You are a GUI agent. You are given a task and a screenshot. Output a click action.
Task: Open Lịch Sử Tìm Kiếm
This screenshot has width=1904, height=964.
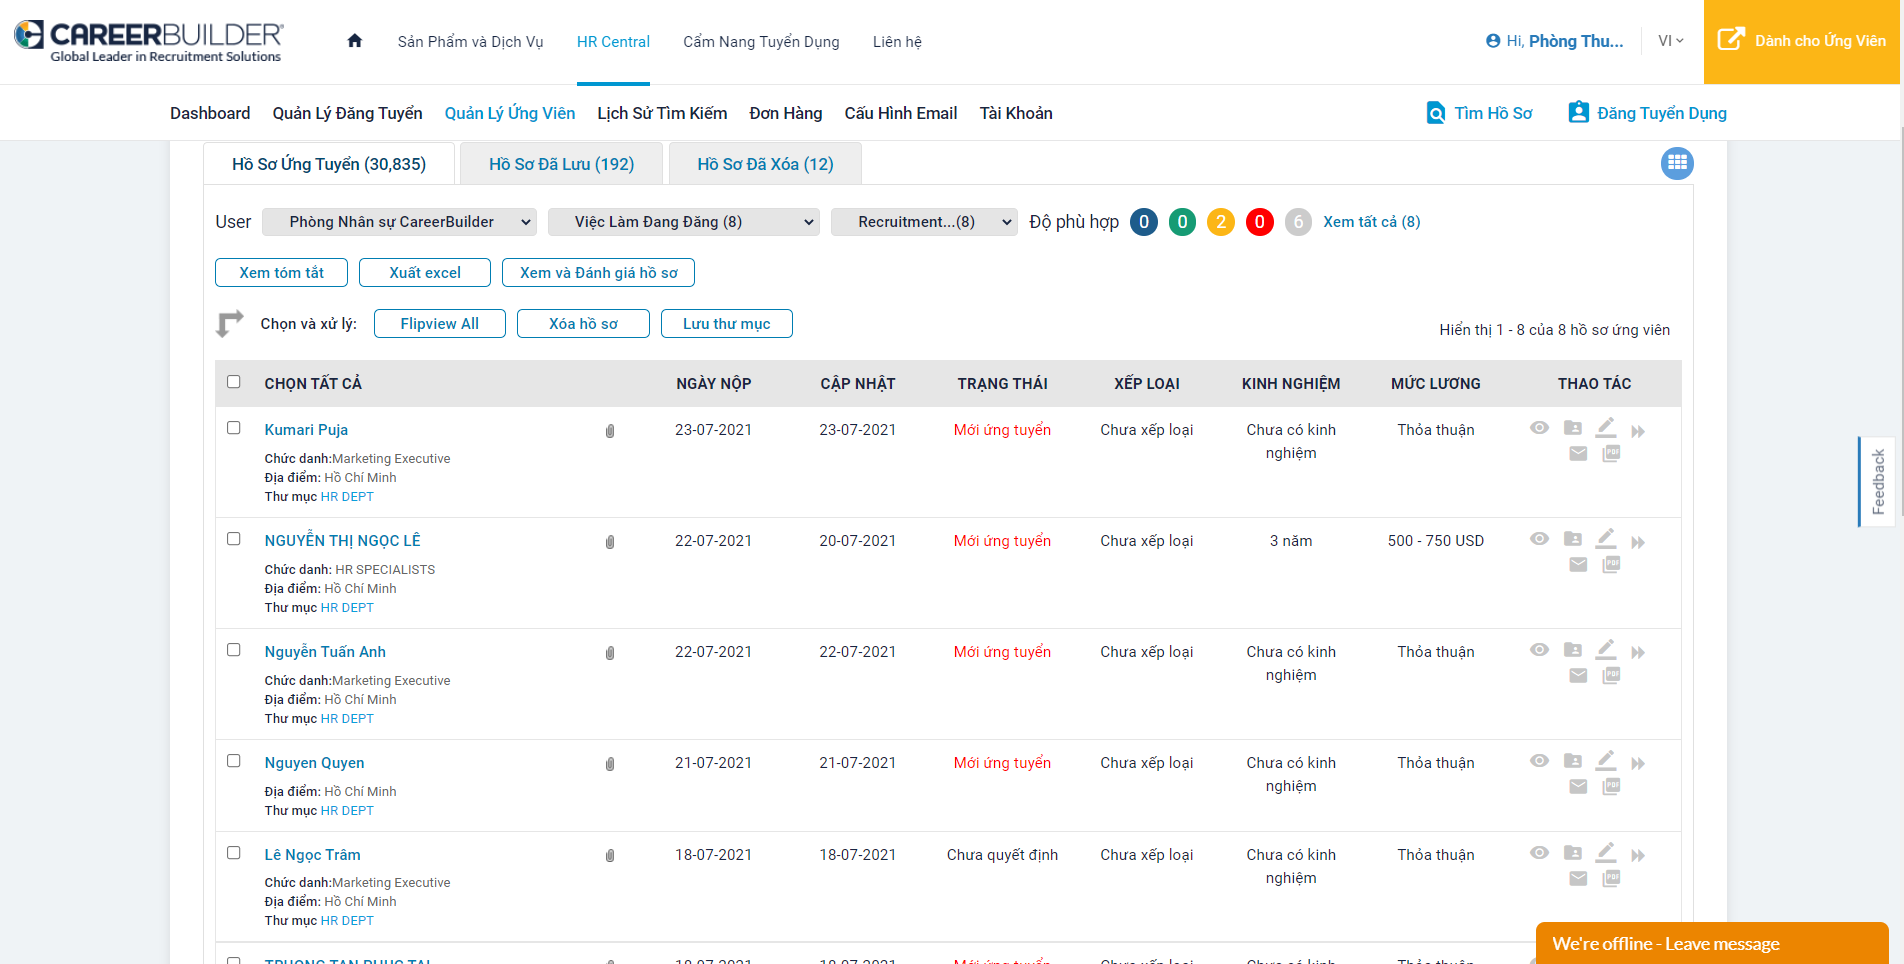point(662,113)
